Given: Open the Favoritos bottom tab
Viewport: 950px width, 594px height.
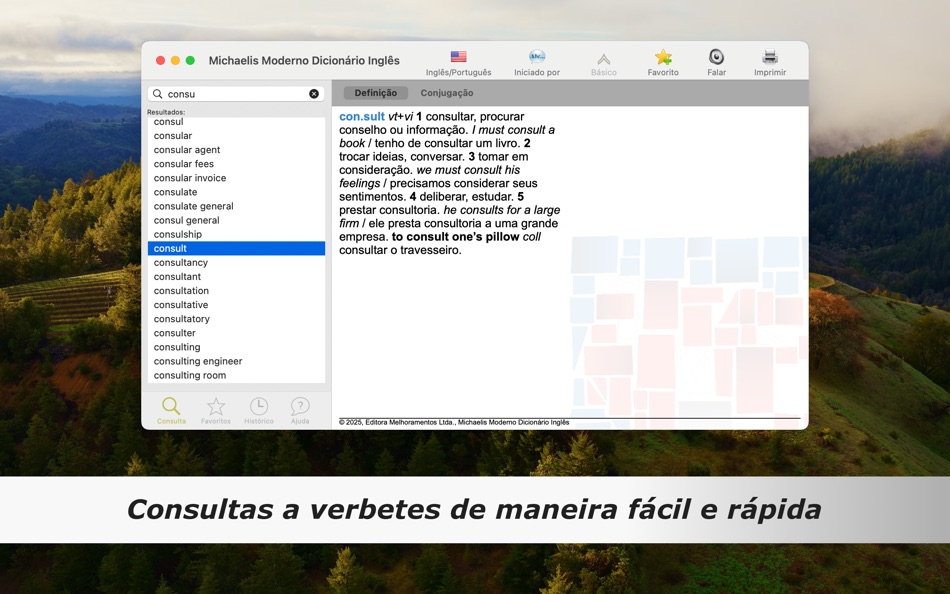Looking at the screenshot, I should coord(216,410).
